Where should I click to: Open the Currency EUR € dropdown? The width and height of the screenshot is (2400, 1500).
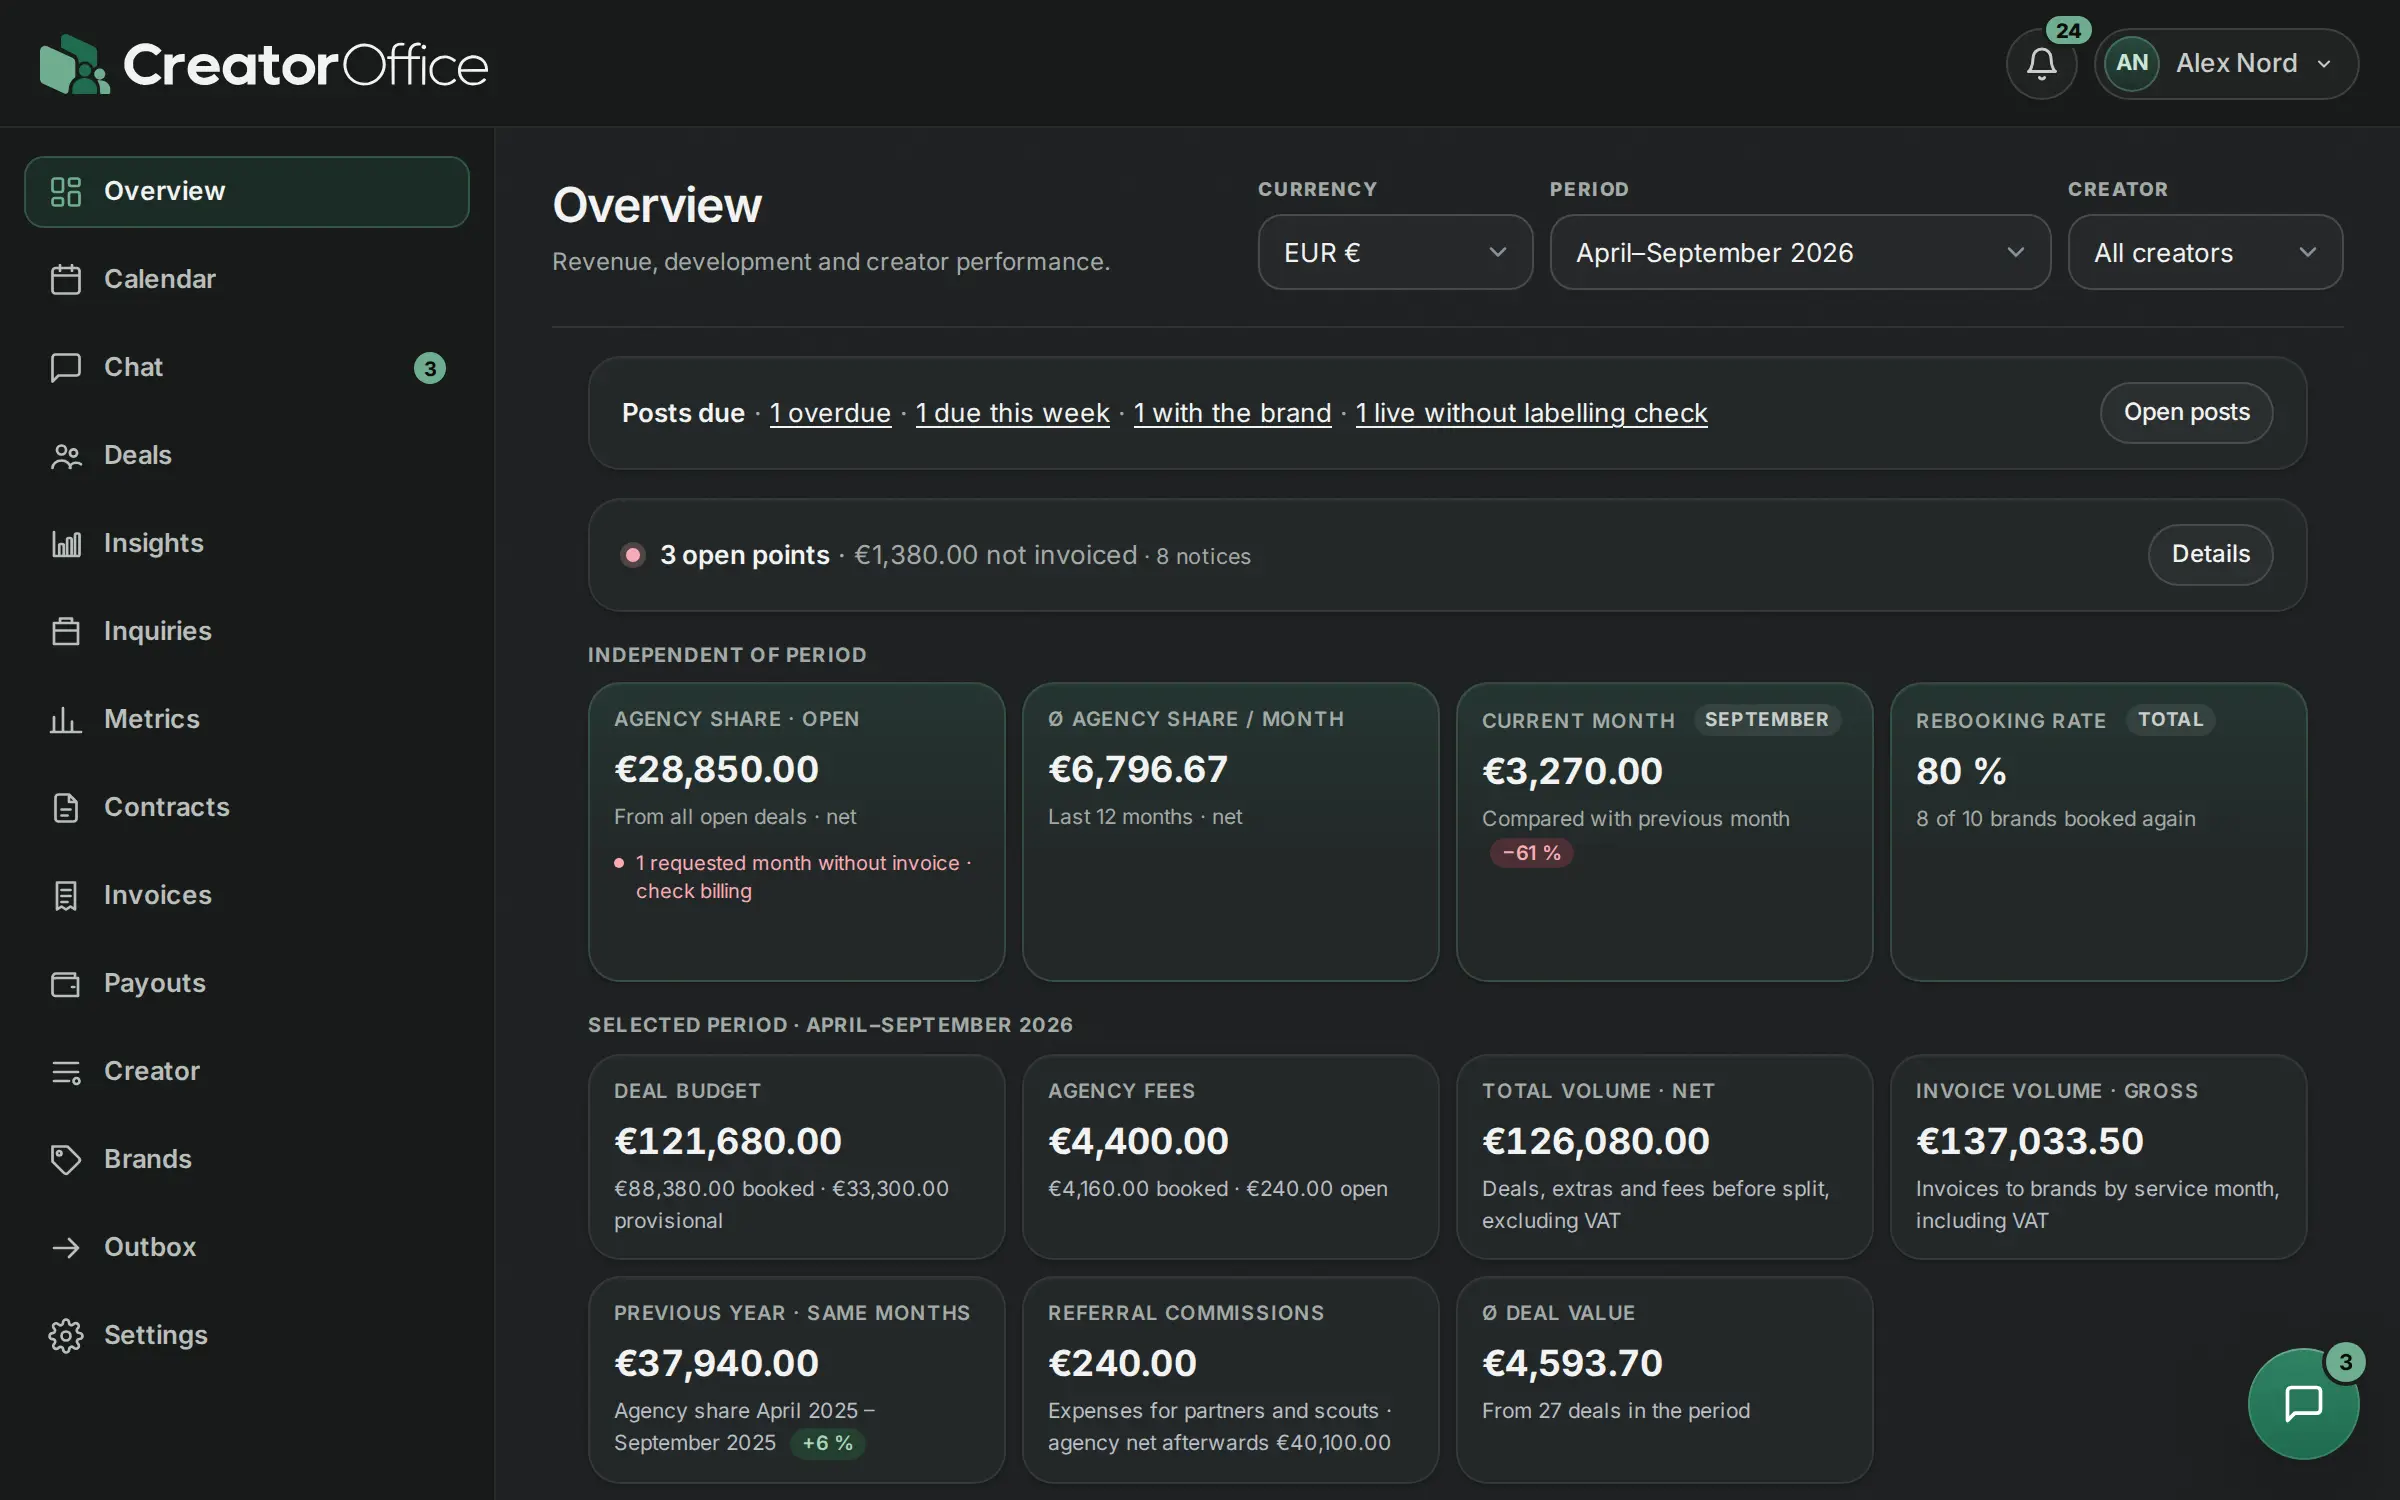pos(1395,252)
